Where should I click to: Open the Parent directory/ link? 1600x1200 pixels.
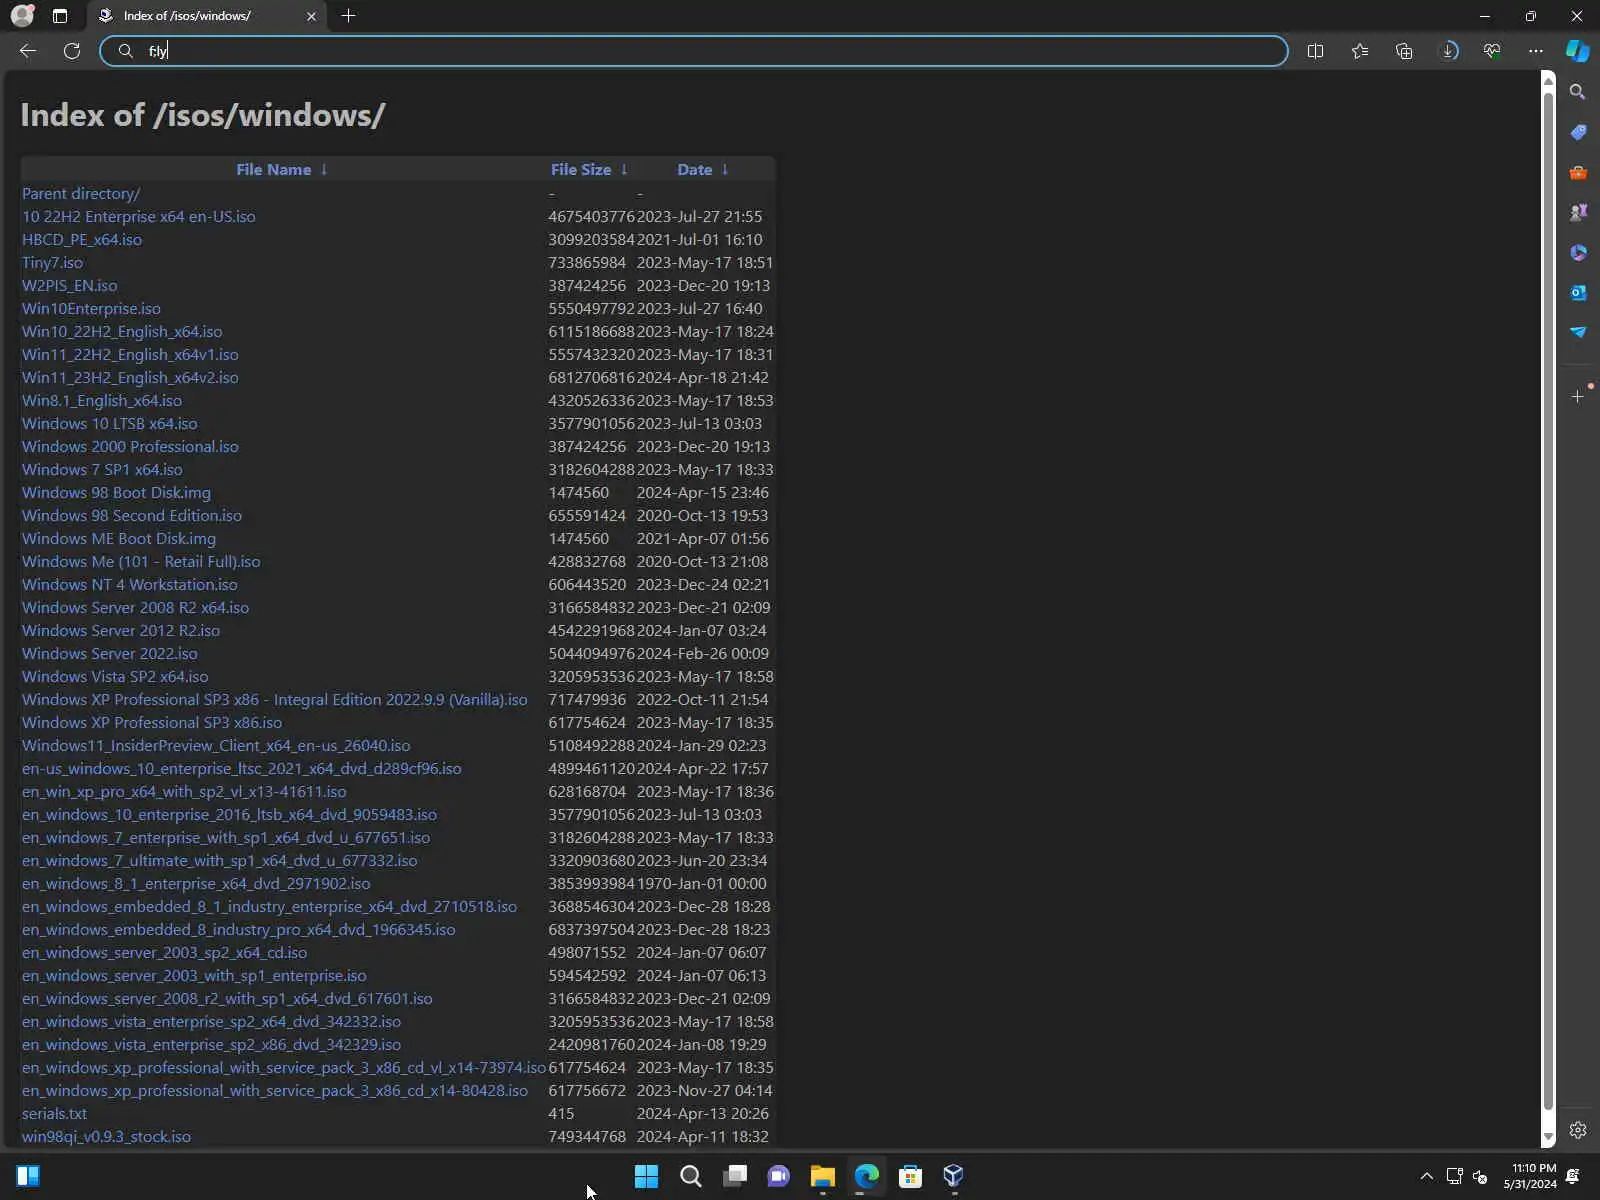[x=81, y=194]
